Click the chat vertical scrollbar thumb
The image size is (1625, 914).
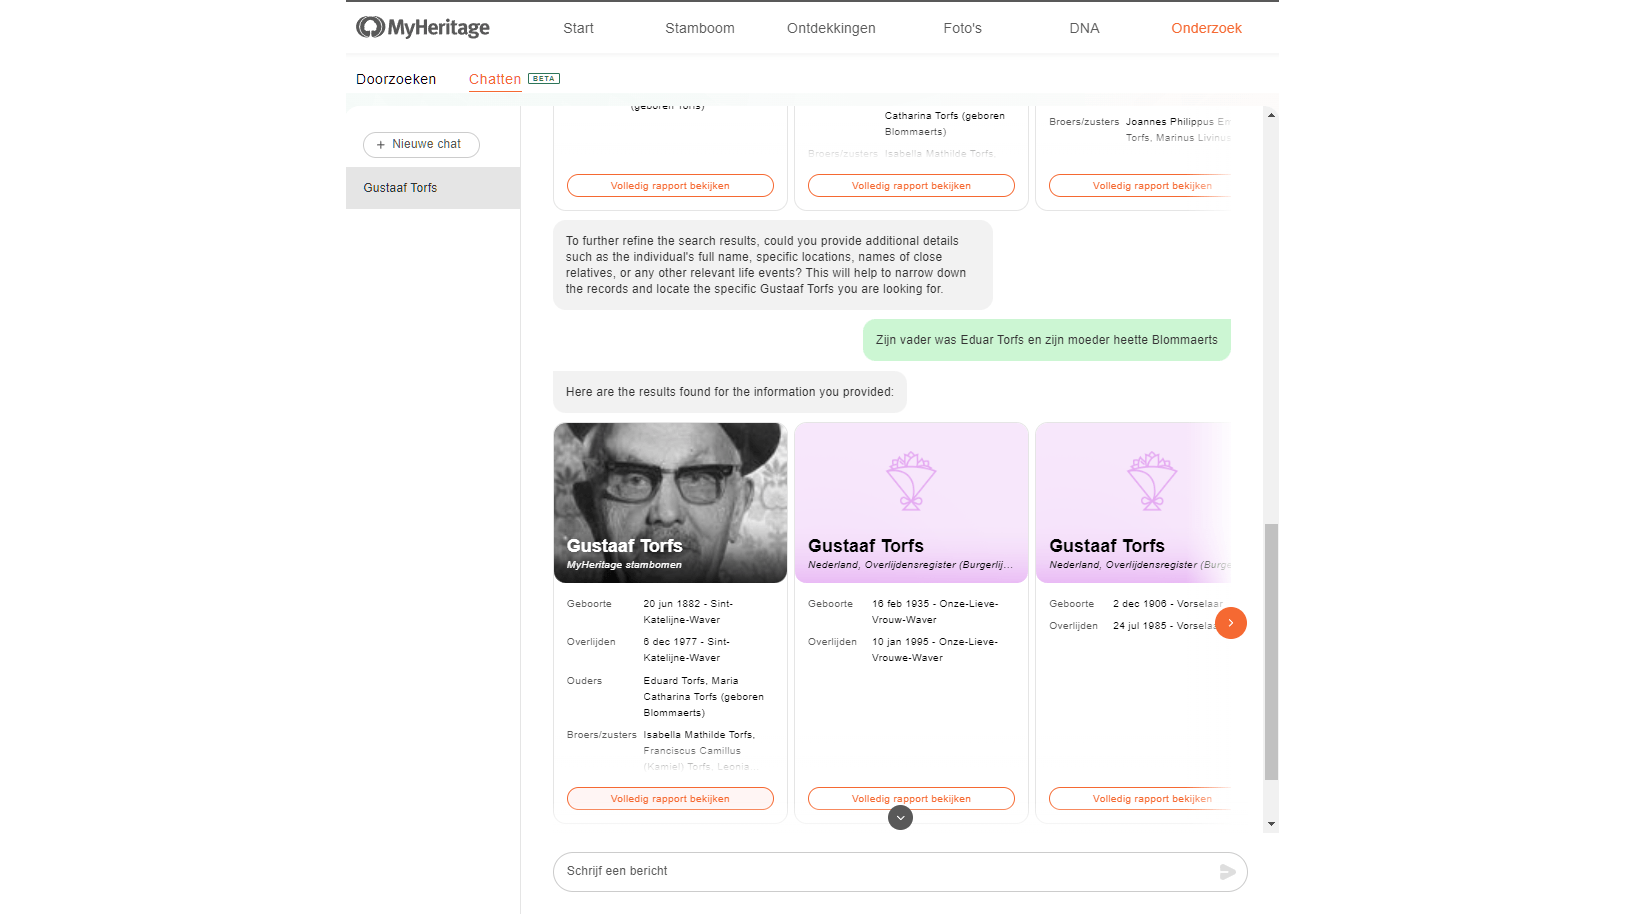tap(1271, 651)
